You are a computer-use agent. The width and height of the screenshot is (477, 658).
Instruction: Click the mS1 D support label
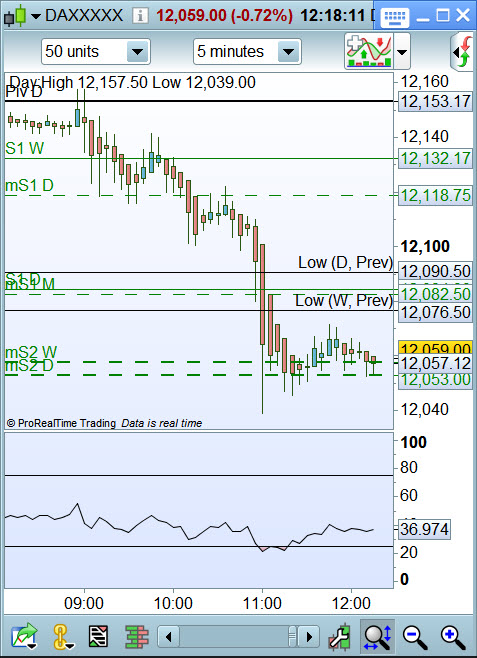(x=29, y=185)
